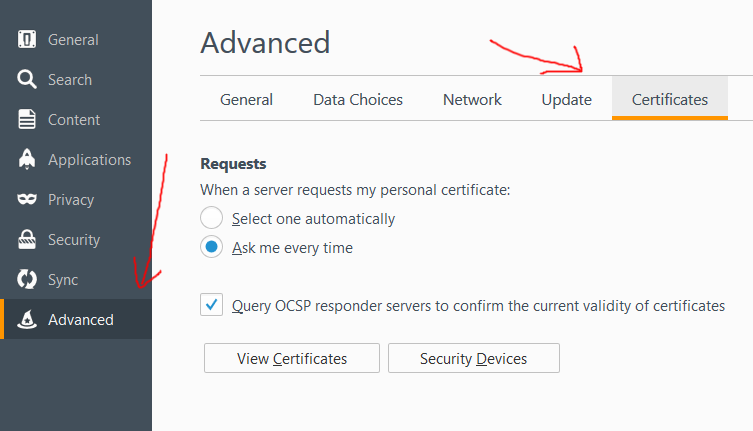Click the General switch icon in sidebar
The width and height of the screenshot is (753, 431).
tap(27, 39)
